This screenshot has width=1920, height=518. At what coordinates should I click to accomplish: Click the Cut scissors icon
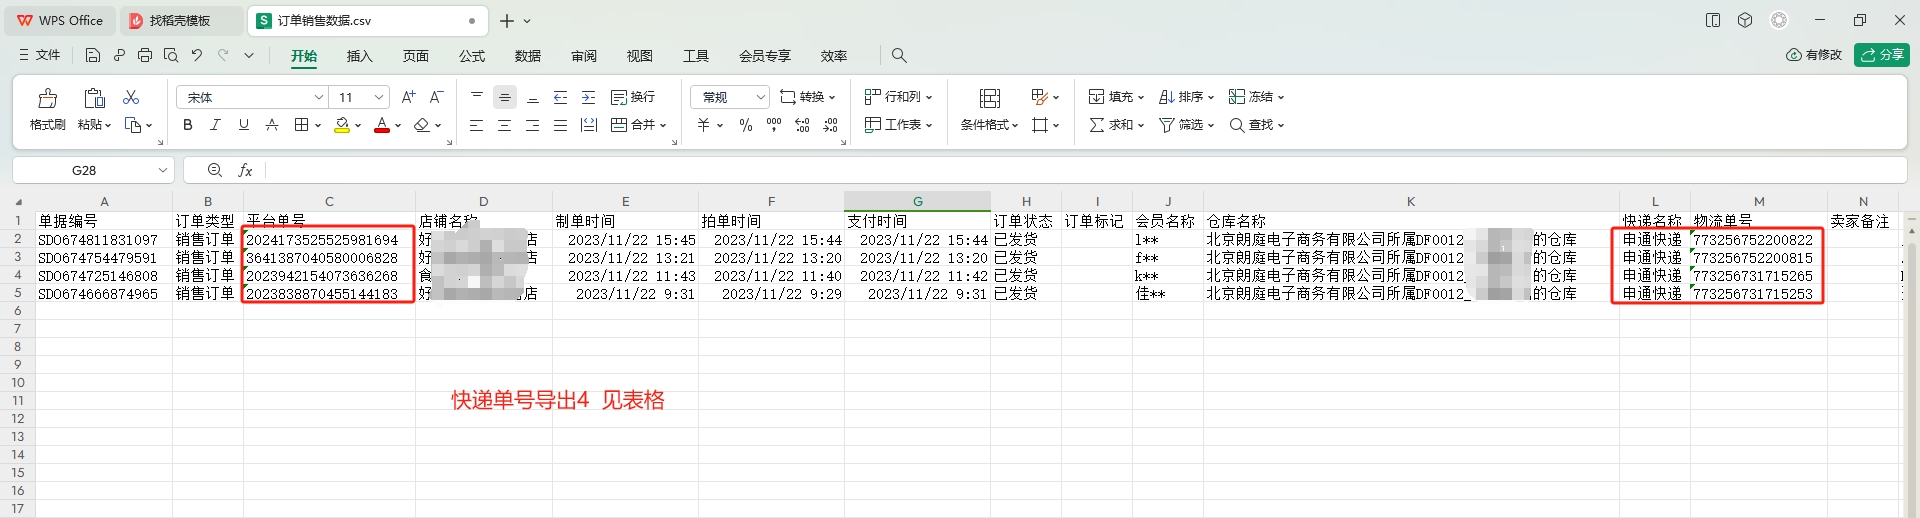(131, 97)
